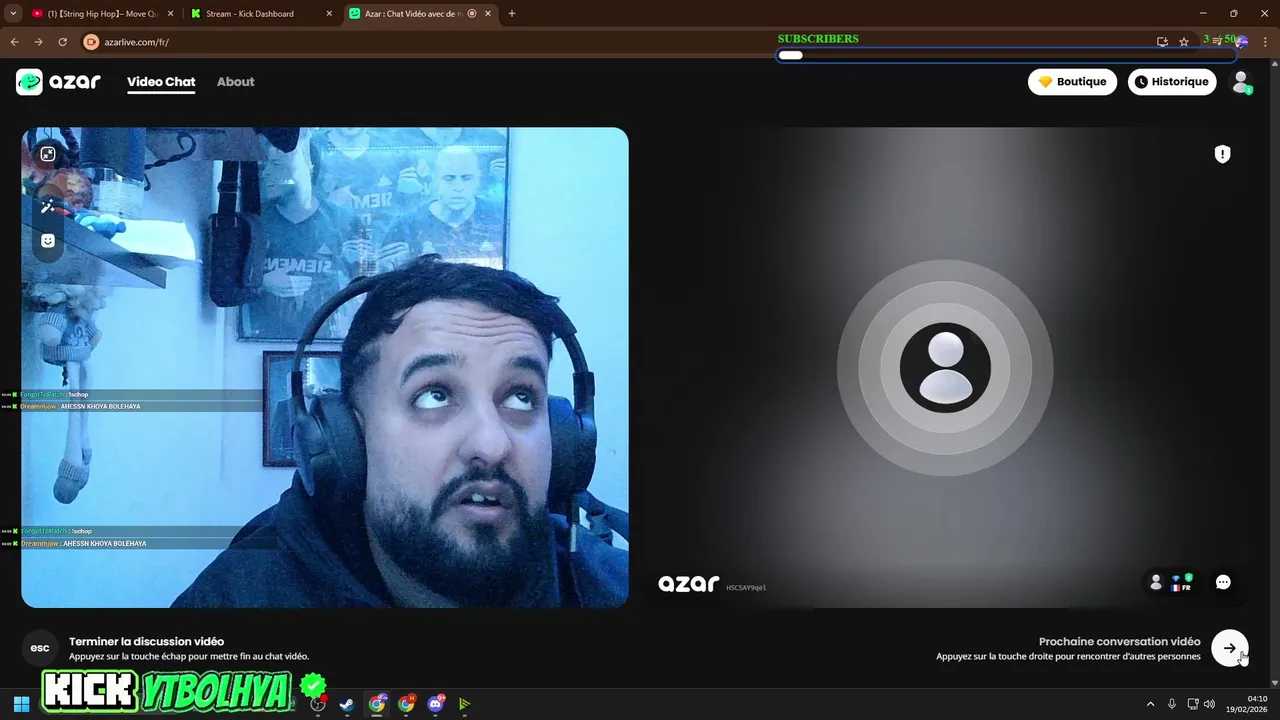
Task: Open the active Chrome taskbar icon
Action: coord(377,704)
